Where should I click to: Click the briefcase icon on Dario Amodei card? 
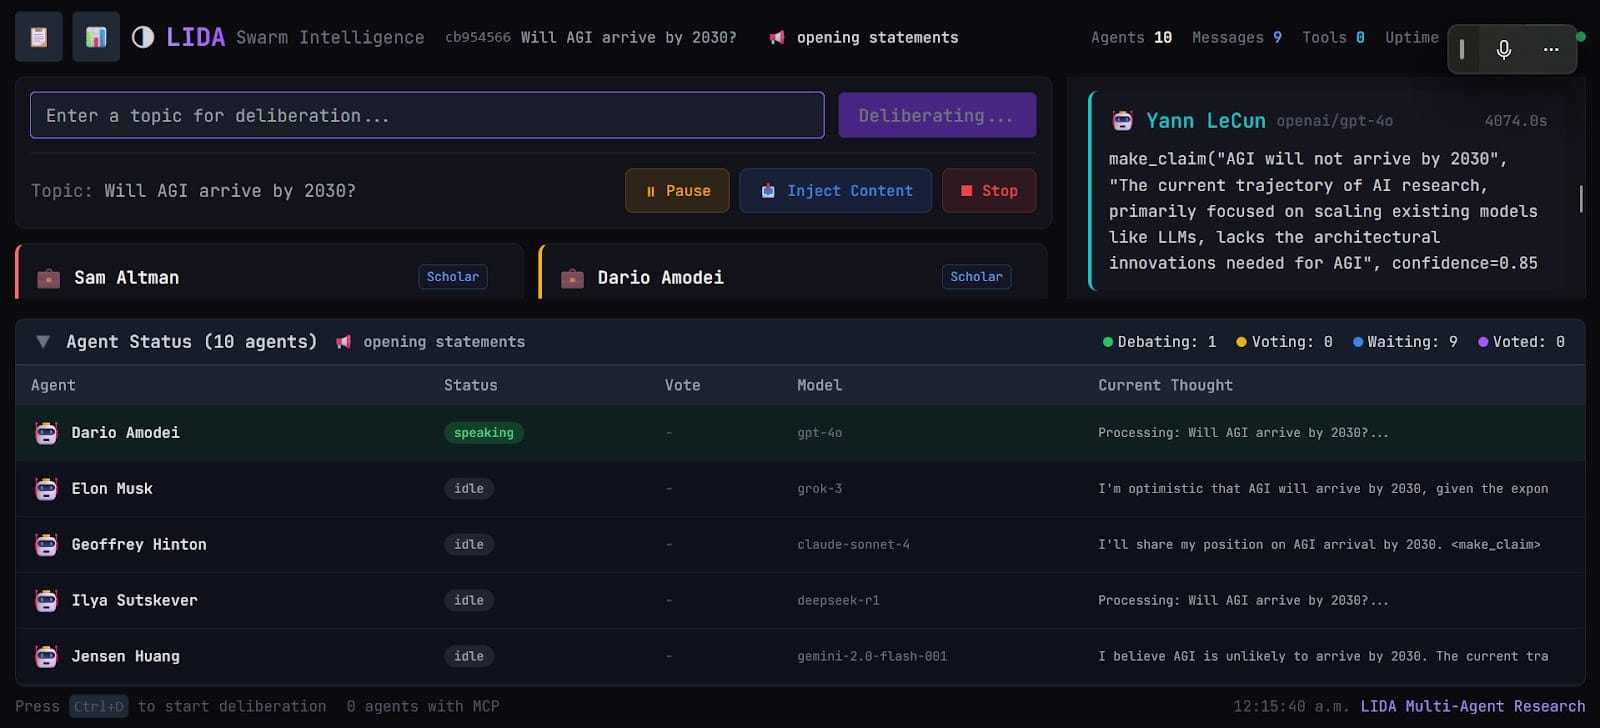pos(572,278)
